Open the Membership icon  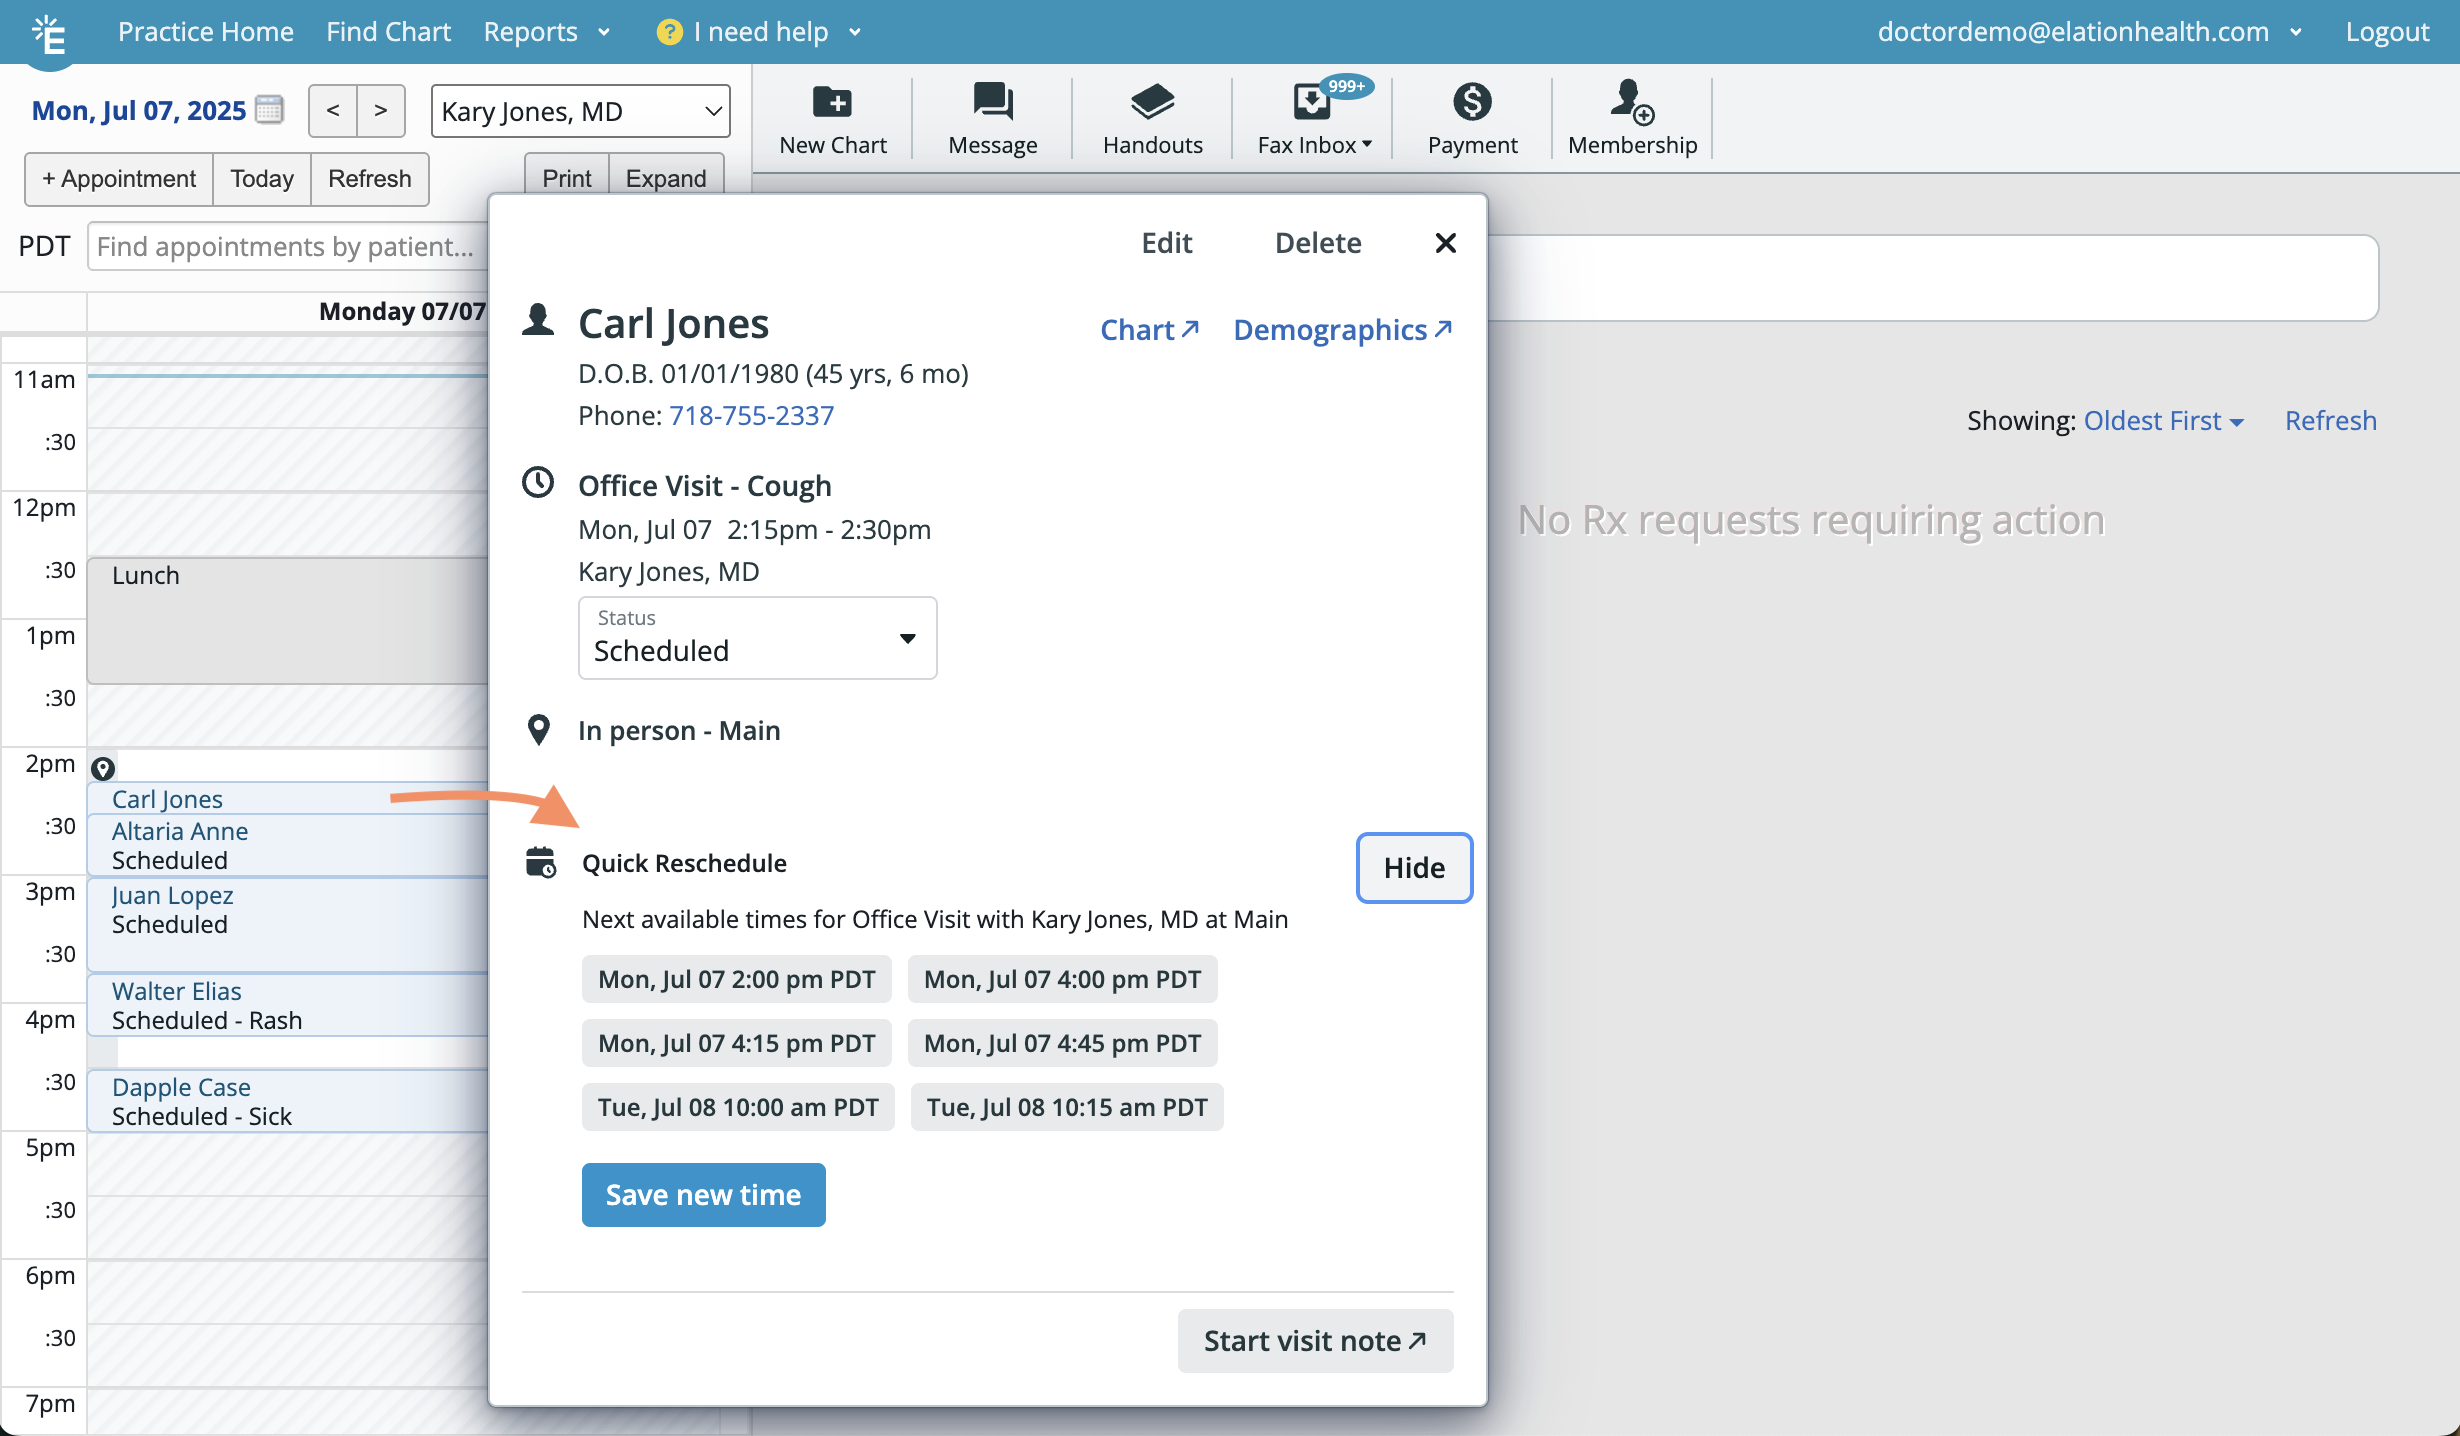coord(1632,102)
